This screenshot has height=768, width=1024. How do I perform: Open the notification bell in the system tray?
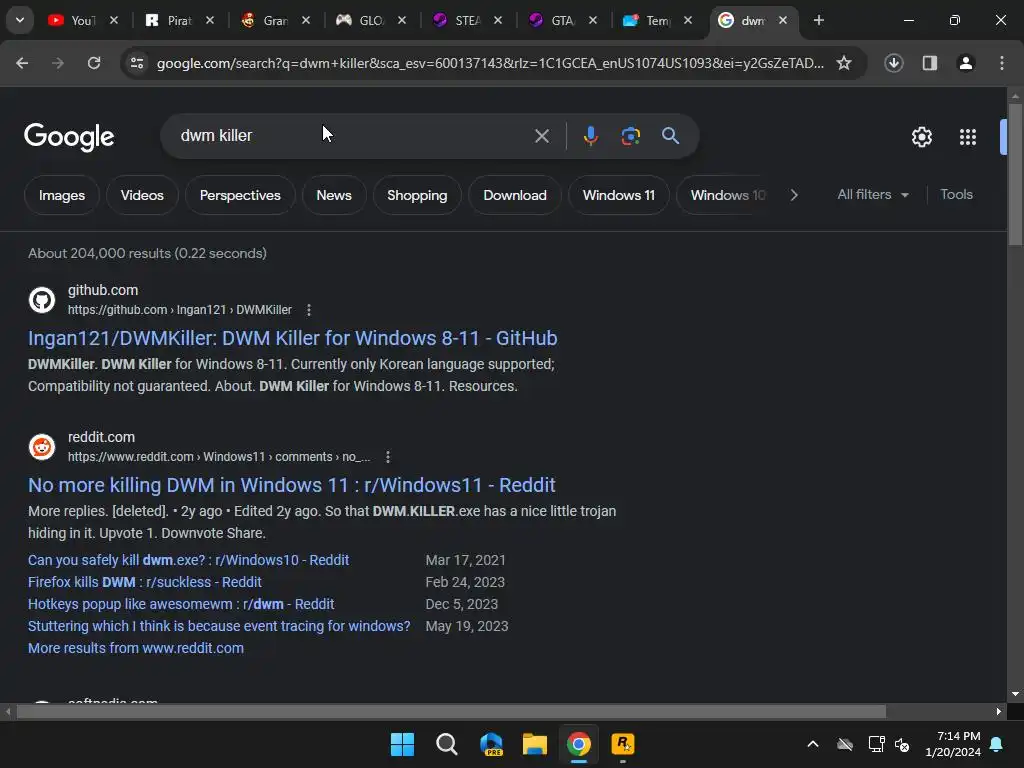click(x=997, y=744)
